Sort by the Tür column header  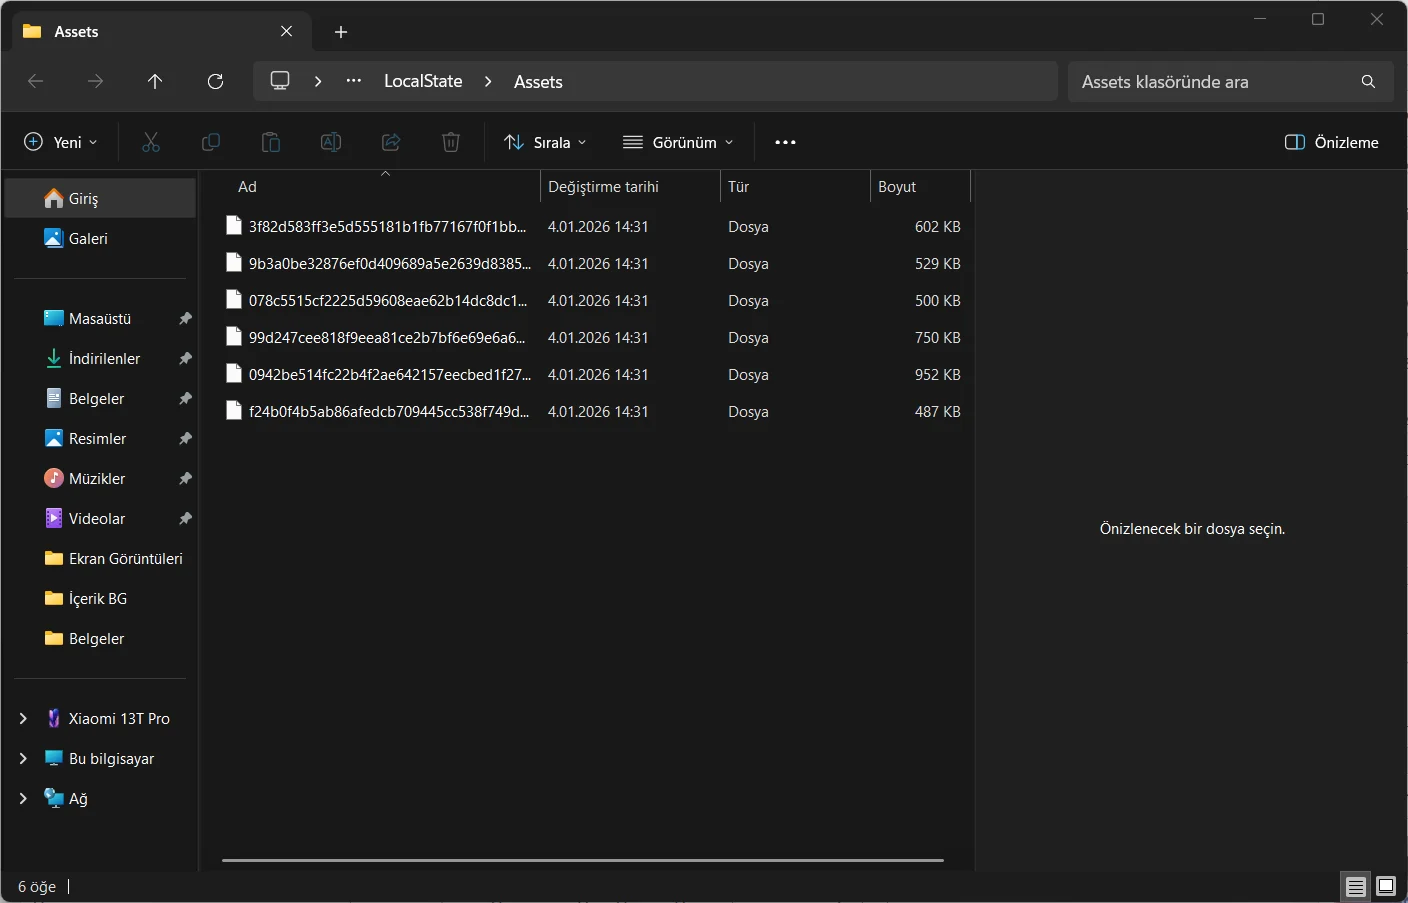tap(795, 187)
